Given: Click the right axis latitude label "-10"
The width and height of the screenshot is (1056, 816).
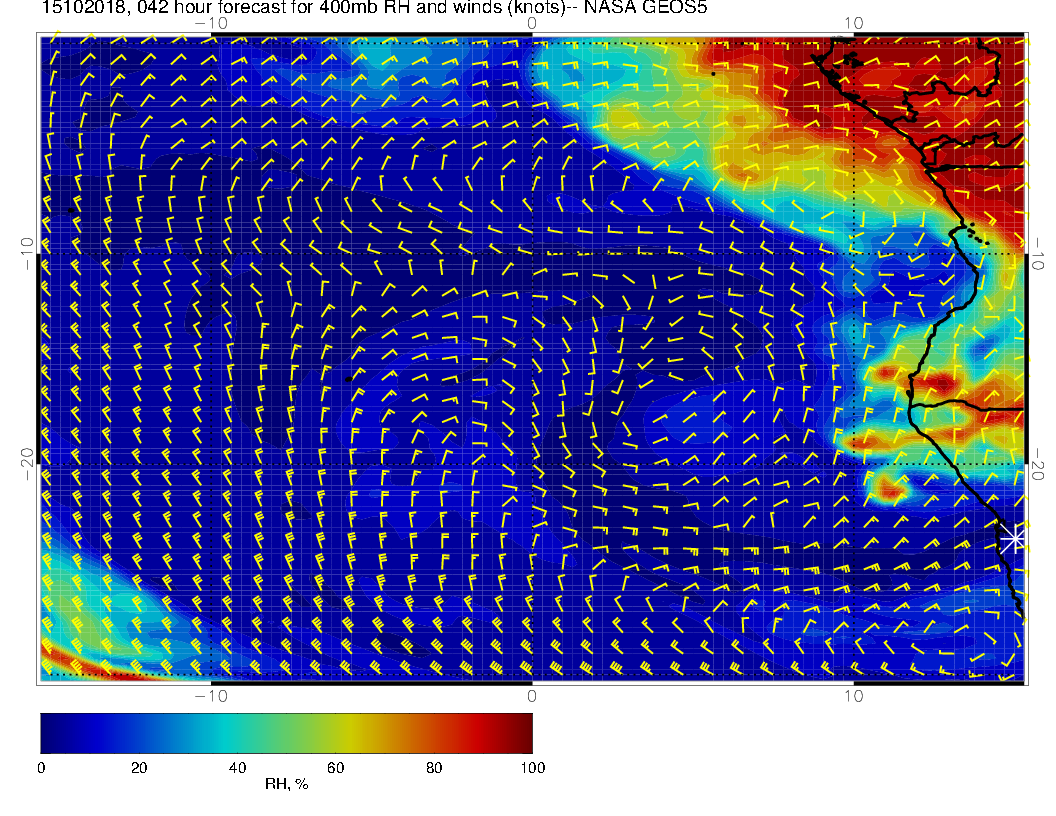Looking at the screenshot, I should pyautogui.click(x=1037, y=253).
